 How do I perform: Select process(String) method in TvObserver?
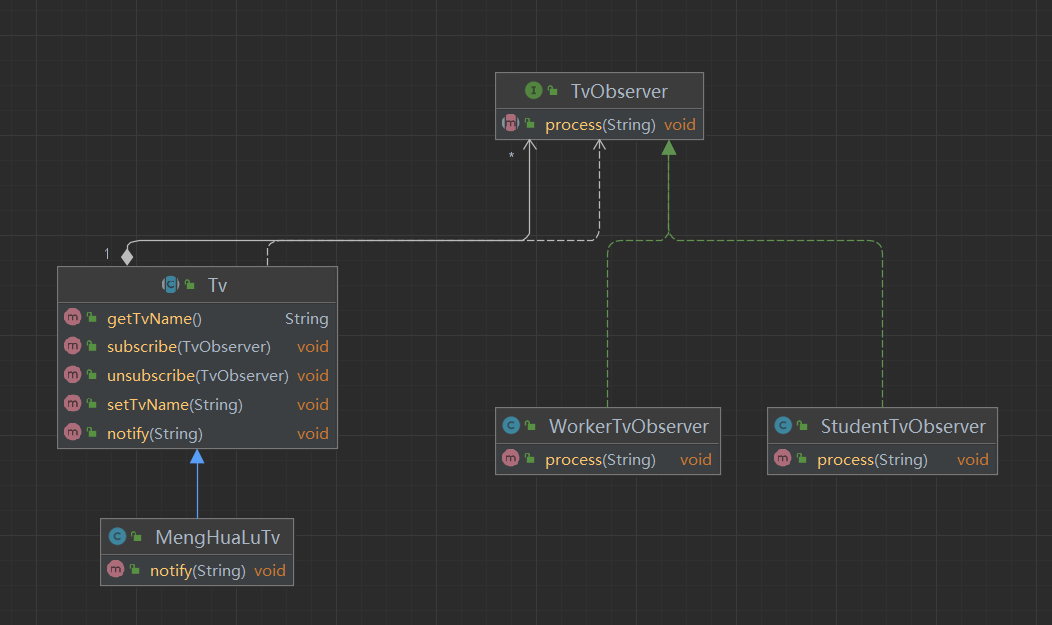(600, 125)
